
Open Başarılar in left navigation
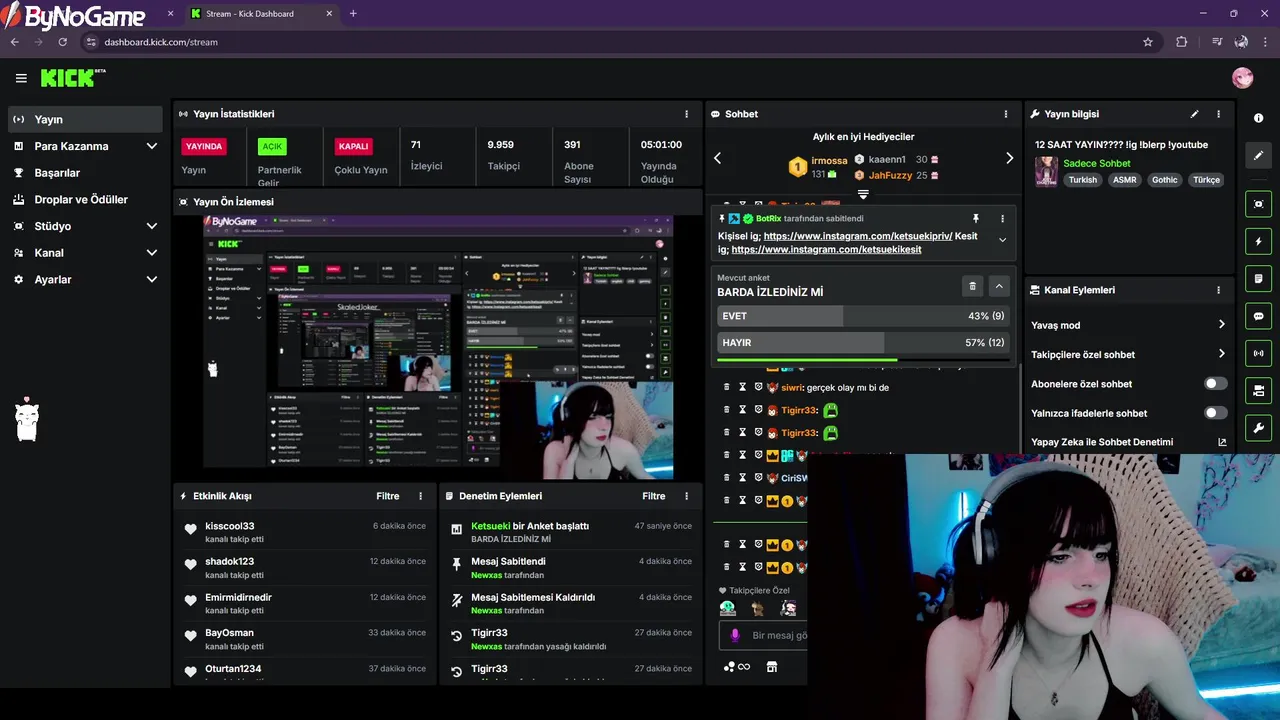click(x=85, y=173)
